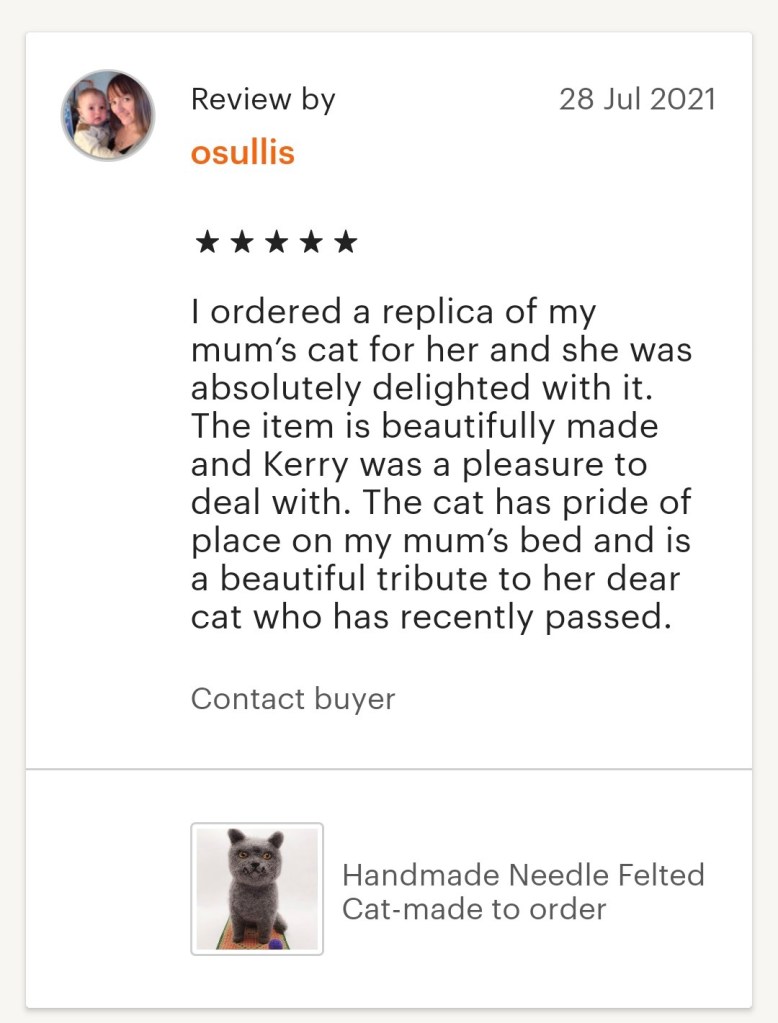Click the reviewer's profile photo avatar
The image size is (778, 1023).
point(108,115)
